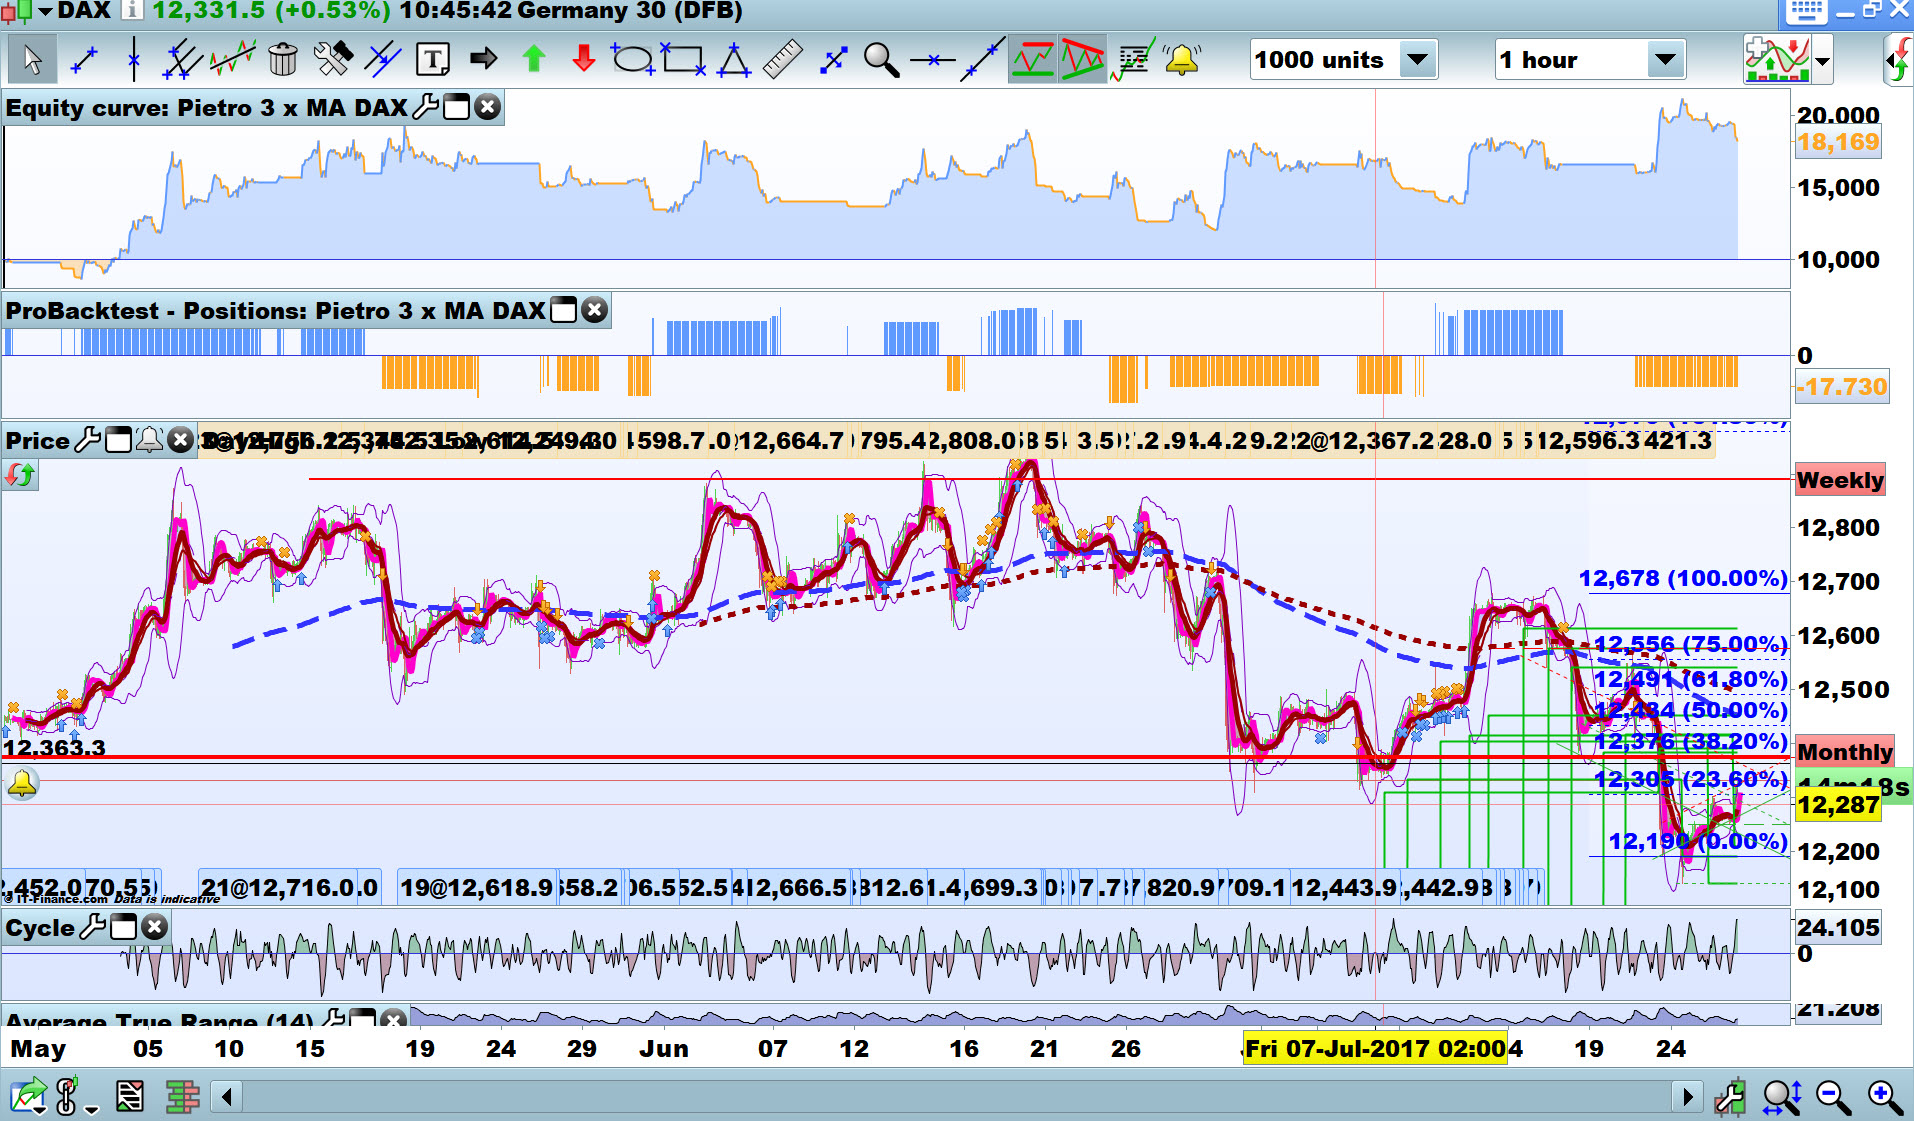Close the ProBacktest Positions panel

595,310
